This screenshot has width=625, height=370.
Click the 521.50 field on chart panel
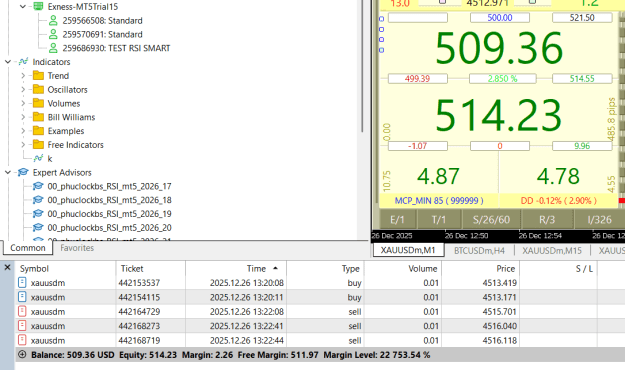582,18
